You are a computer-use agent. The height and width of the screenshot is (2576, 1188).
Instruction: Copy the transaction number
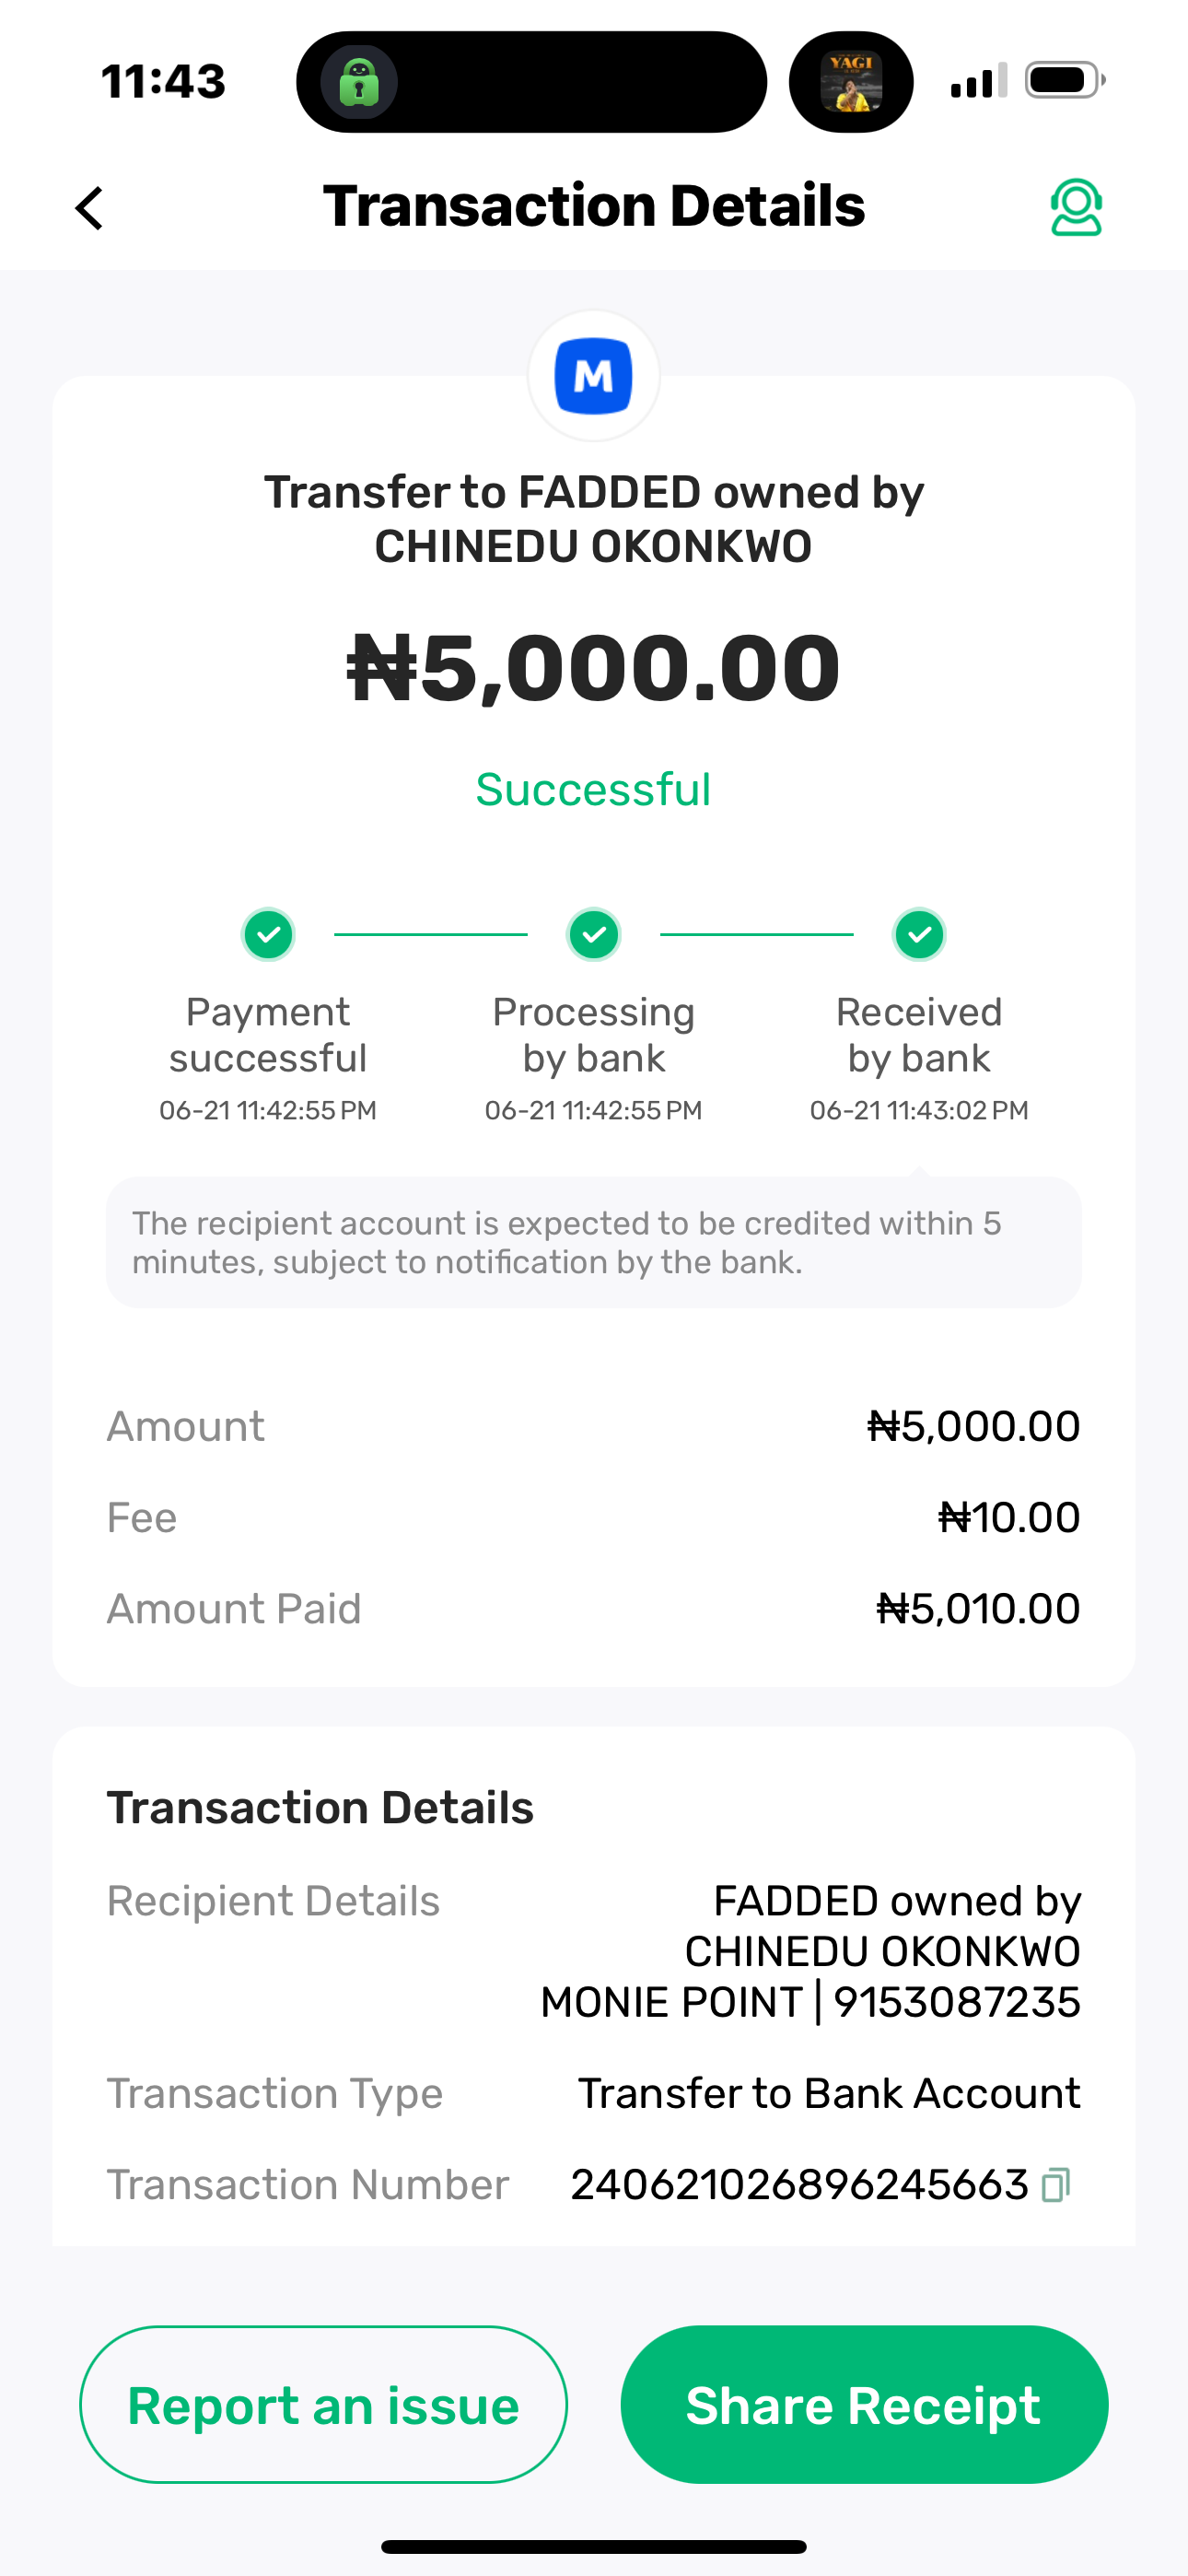tap(1055, 2185)
